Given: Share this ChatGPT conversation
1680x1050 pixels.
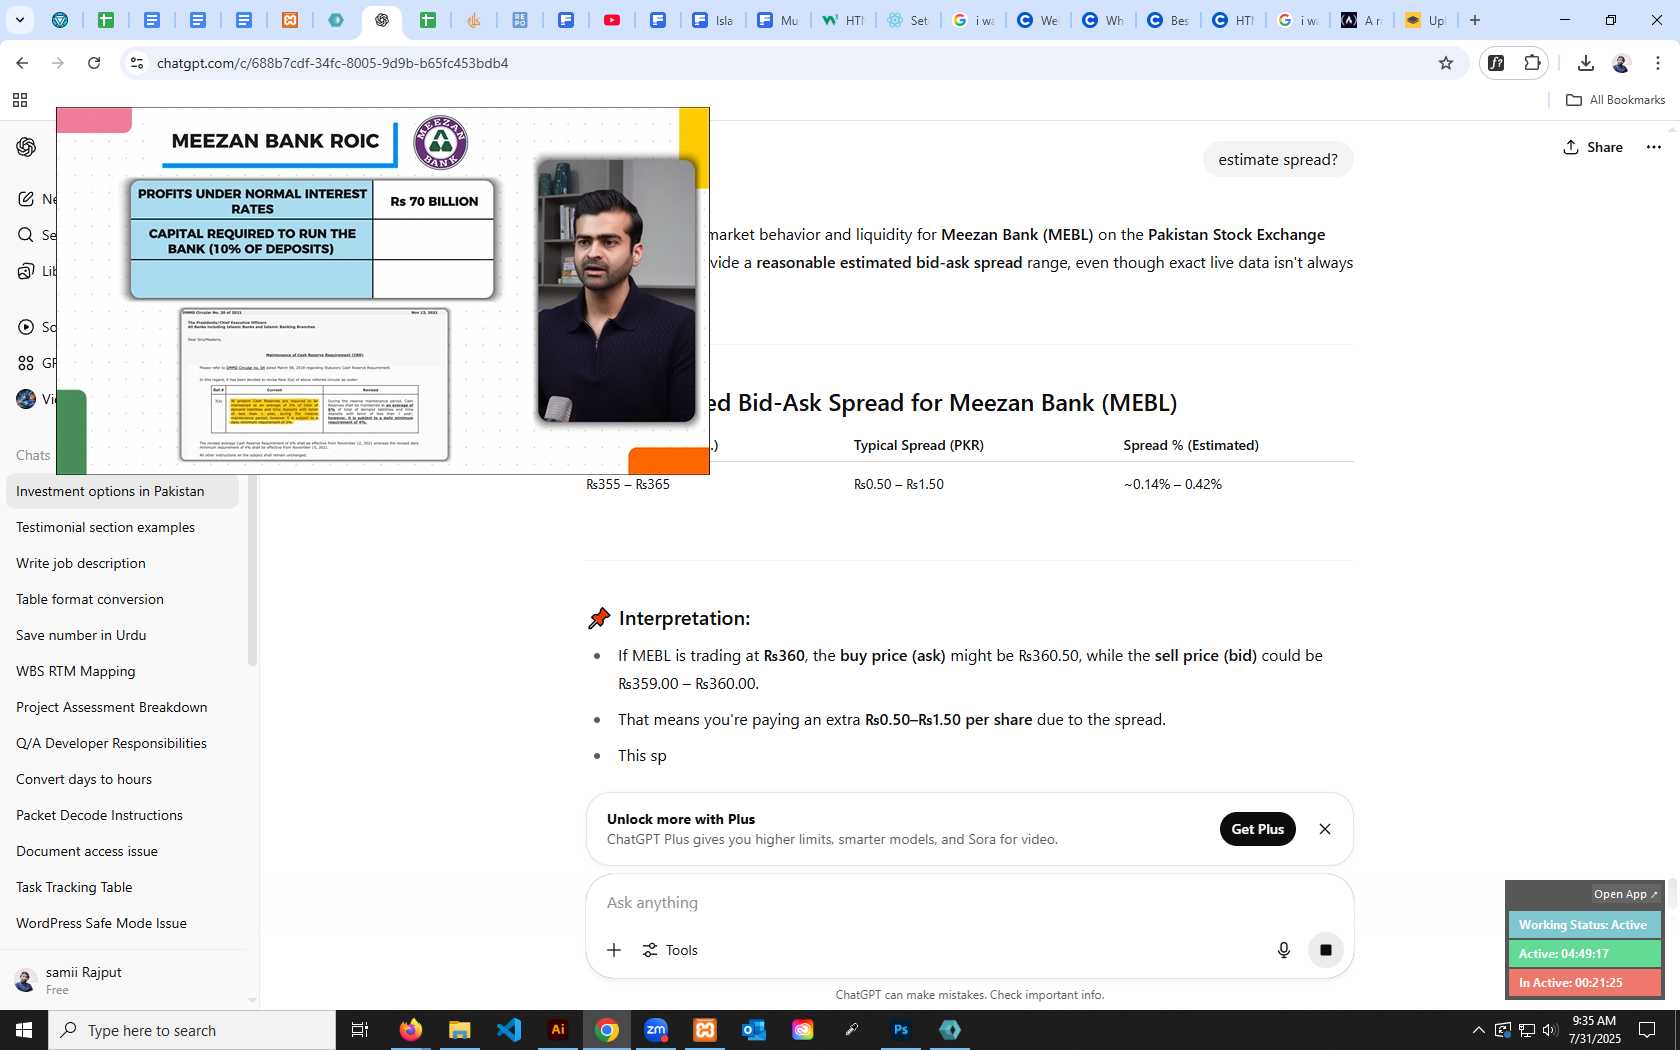Looking at the screenshot, I should pos(1593,147).
